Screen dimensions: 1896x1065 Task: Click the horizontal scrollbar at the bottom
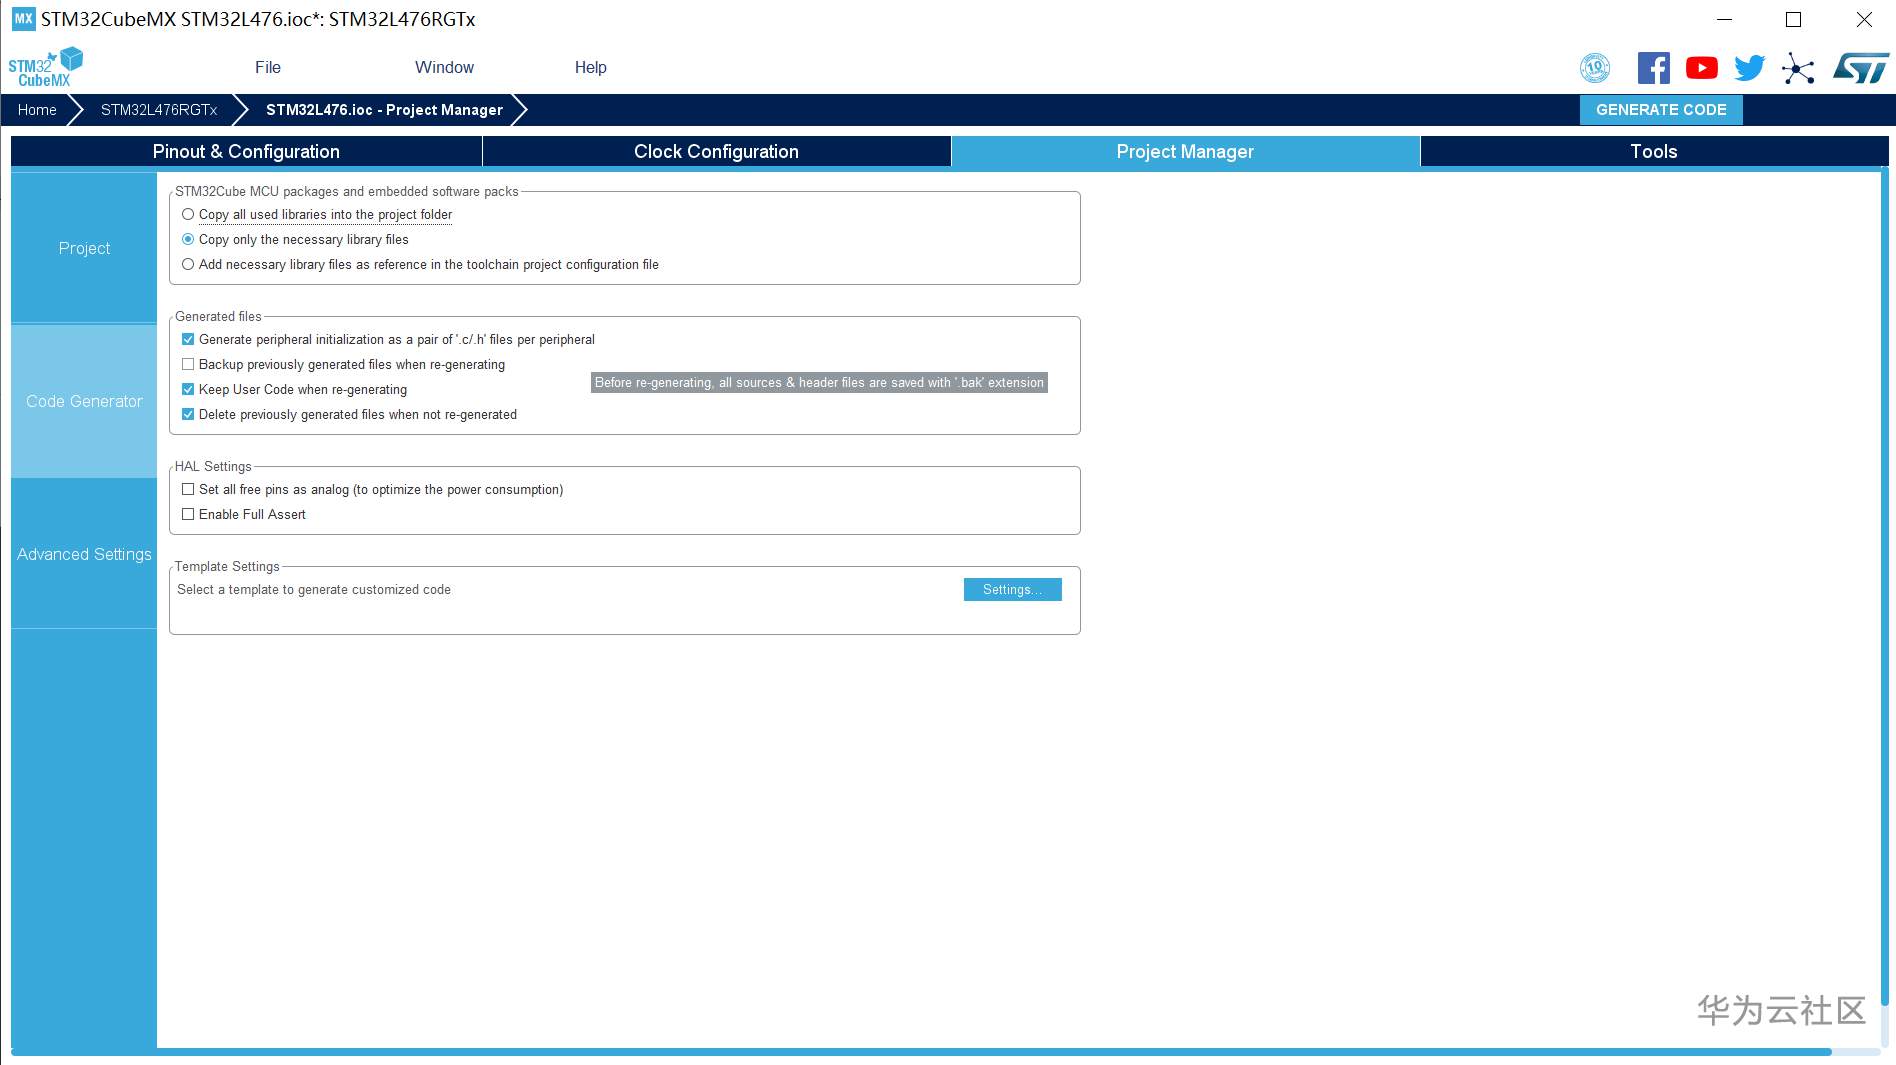point(920,1052)
